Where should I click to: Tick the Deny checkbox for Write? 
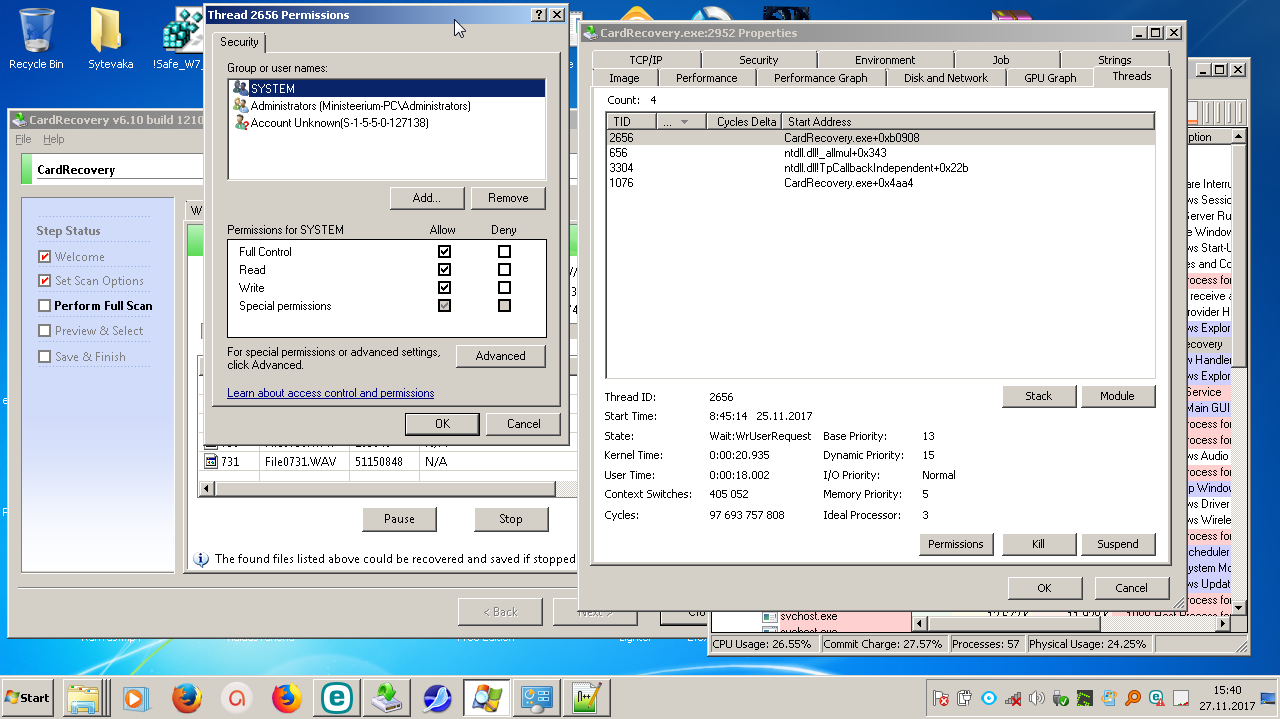coord(504,288)
